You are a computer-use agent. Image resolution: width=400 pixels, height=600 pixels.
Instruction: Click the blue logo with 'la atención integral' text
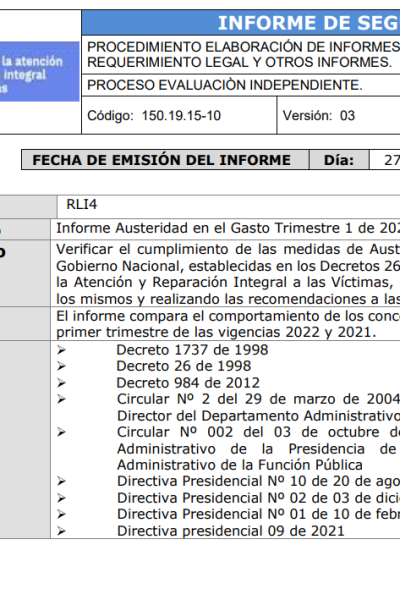tap(39, 72)
